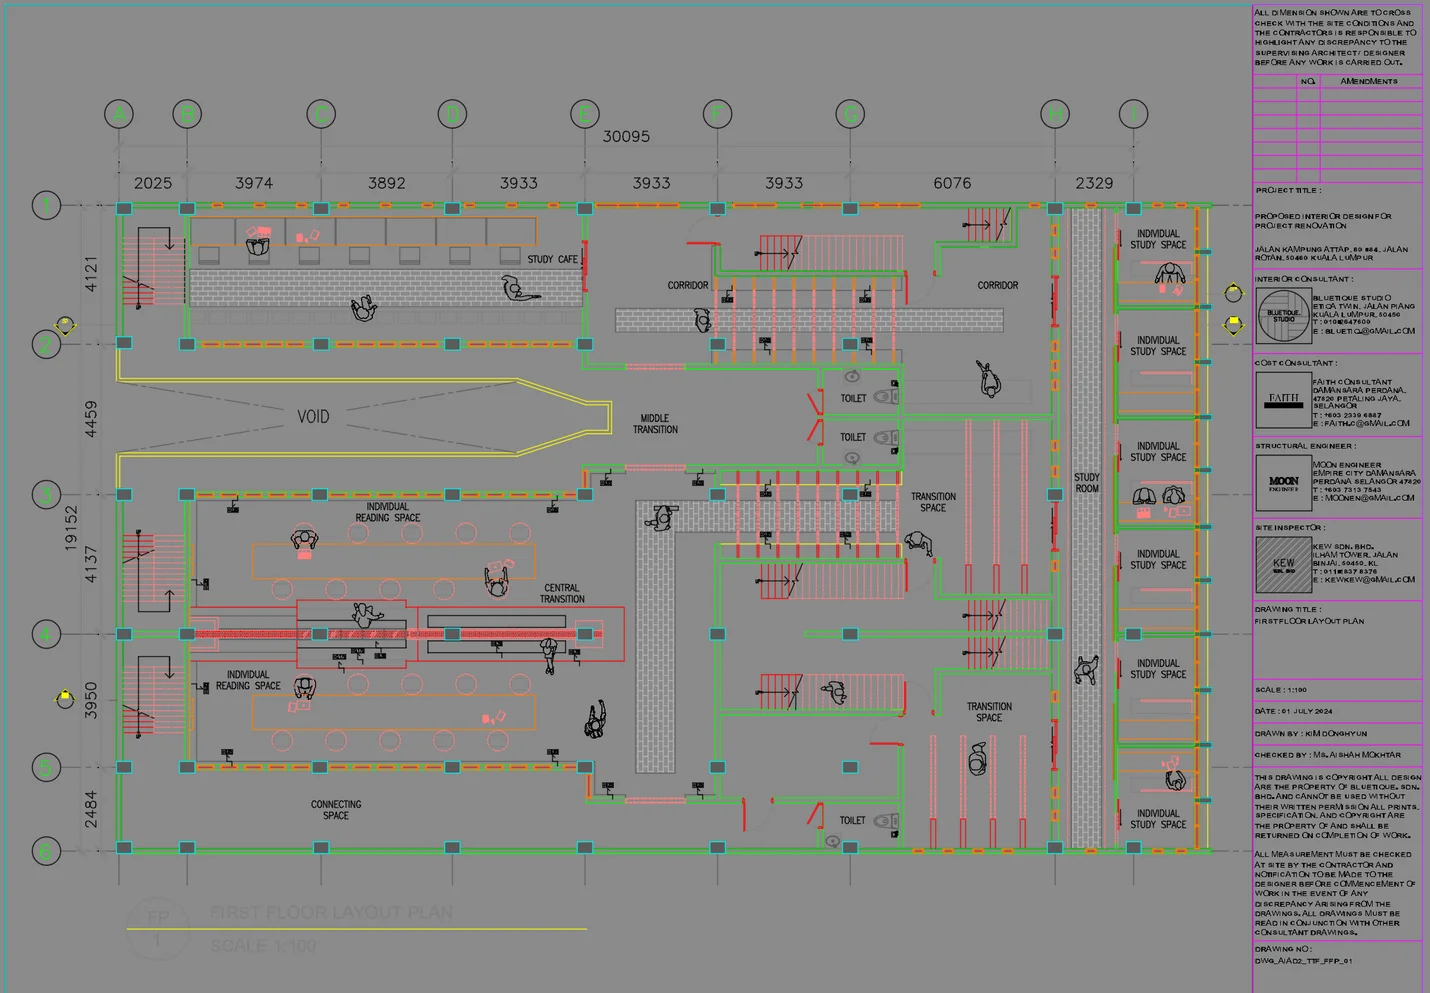The height and width of the screenshot is (993, 1430).
Task: Select grid bubble H at top
Action: (1055, 114)
